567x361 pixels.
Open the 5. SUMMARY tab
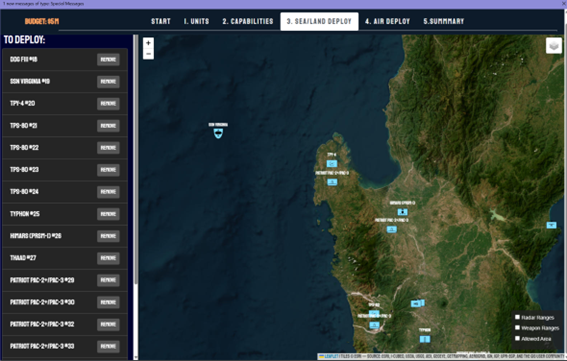(444, 21)
